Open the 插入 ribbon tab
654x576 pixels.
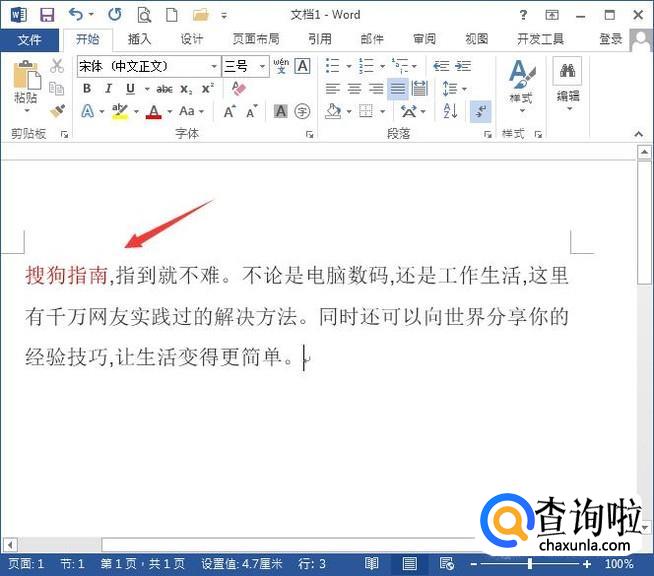point(140,39)
